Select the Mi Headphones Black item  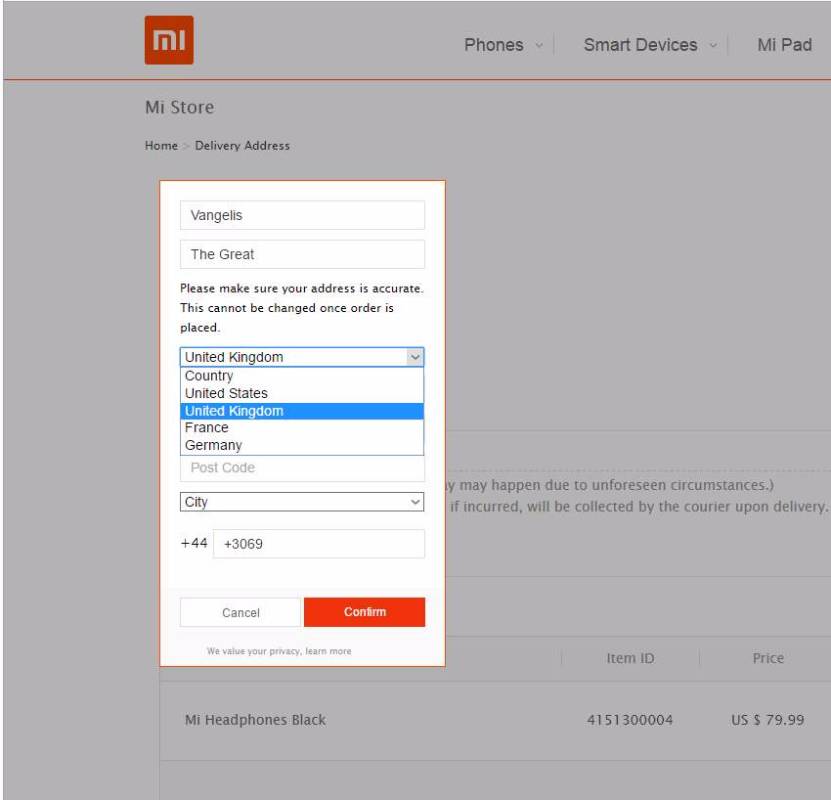pyautogui.click(x=255, y=720)
